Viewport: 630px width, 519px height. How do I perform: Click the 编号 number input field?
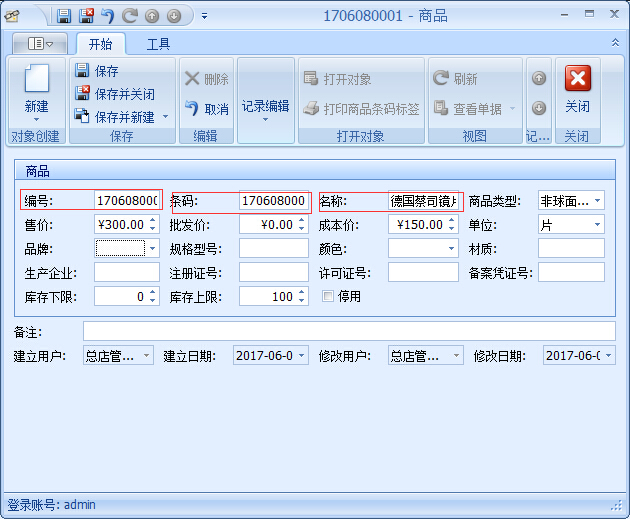coord(127,200)
